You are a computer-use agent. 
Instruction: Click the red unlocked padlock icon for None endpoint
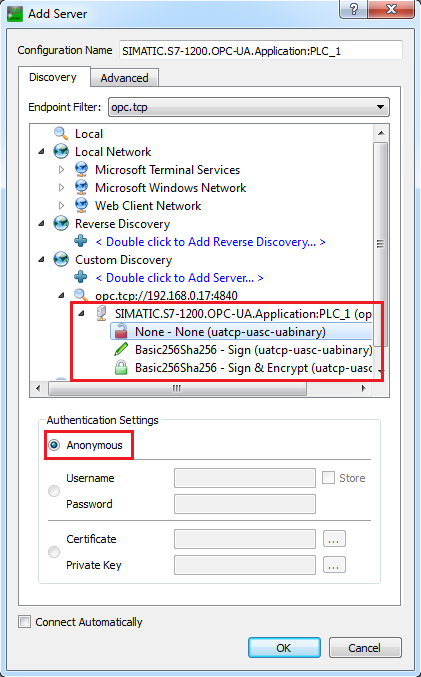click(120, 332)
